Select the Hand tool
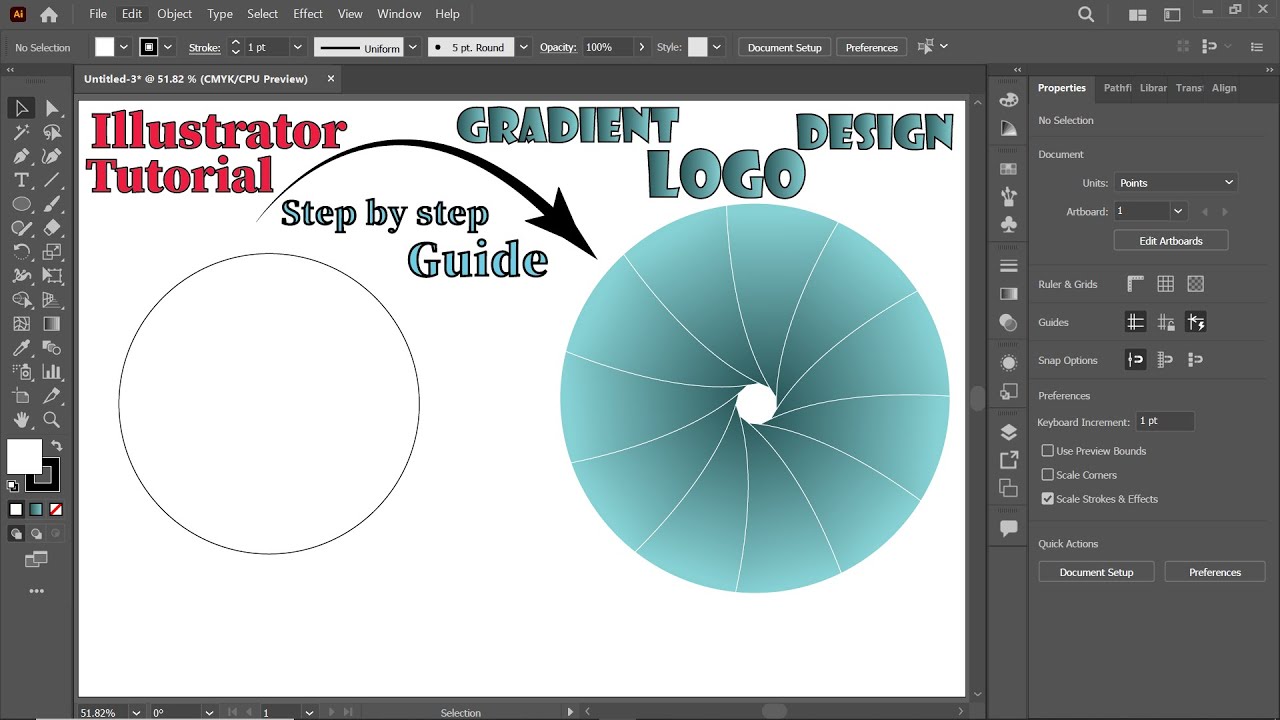This screenshot has height=720, width=1280. tap(21, 420)
